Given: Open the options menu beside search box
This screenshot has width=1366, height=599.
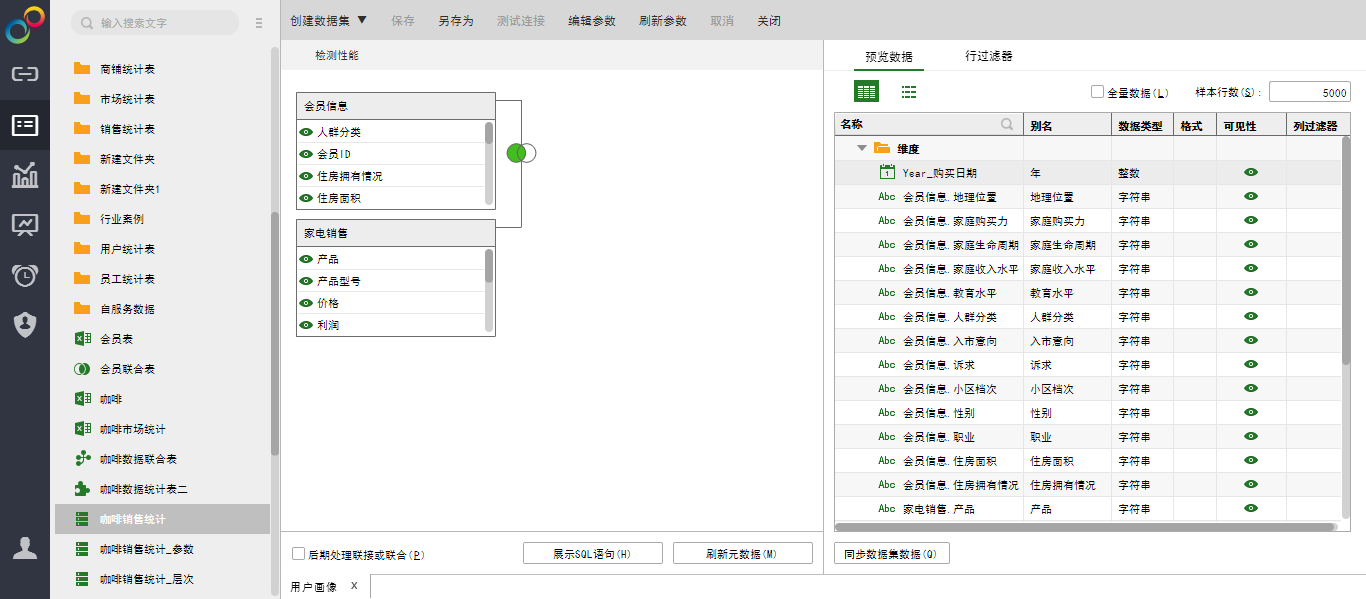Looking at the screenshot, I should pos(259,23).
